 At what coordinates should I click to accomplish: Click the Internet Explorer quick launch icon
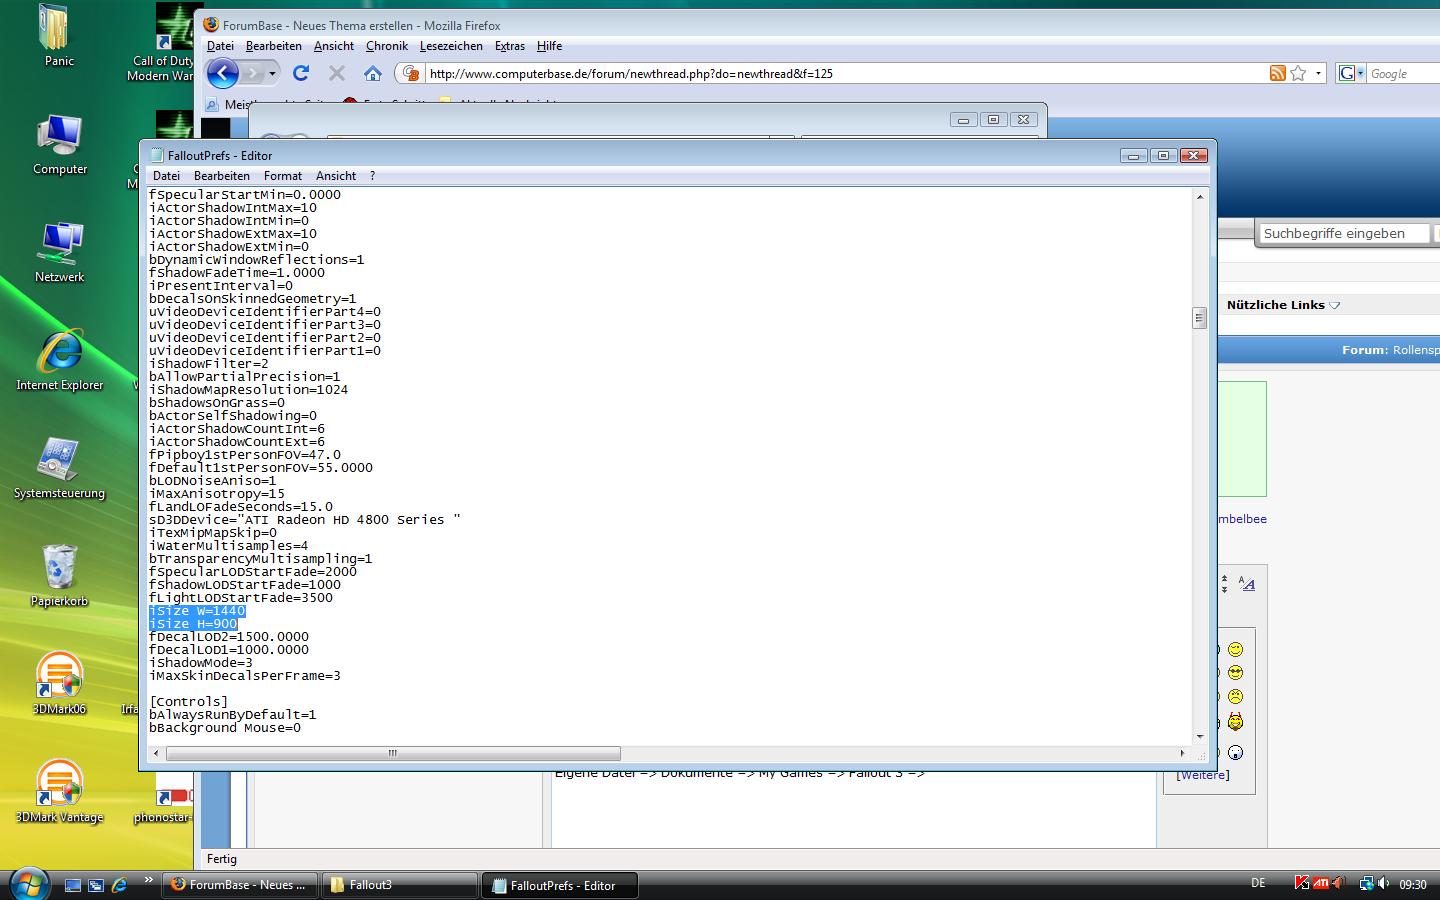pos(119,885)
